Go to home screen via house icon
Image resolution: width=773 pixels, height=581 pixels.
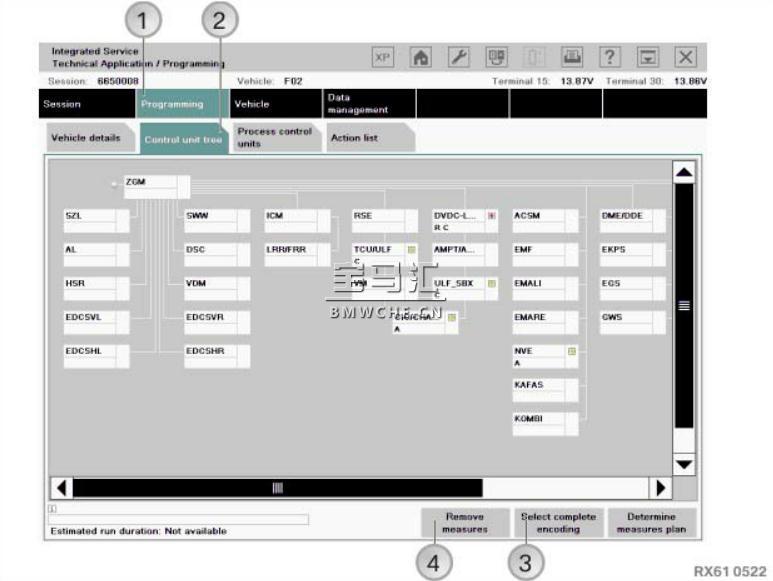click(421, 58)
